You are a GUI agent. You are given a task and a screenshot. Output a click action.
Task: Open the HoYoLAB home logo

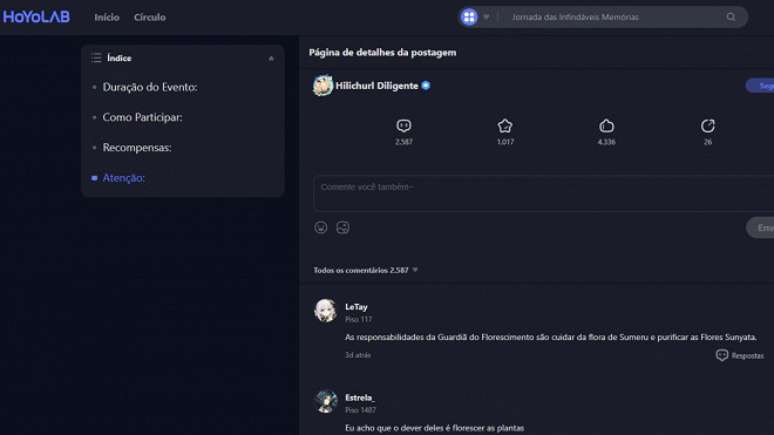click(x=37, y=17)
